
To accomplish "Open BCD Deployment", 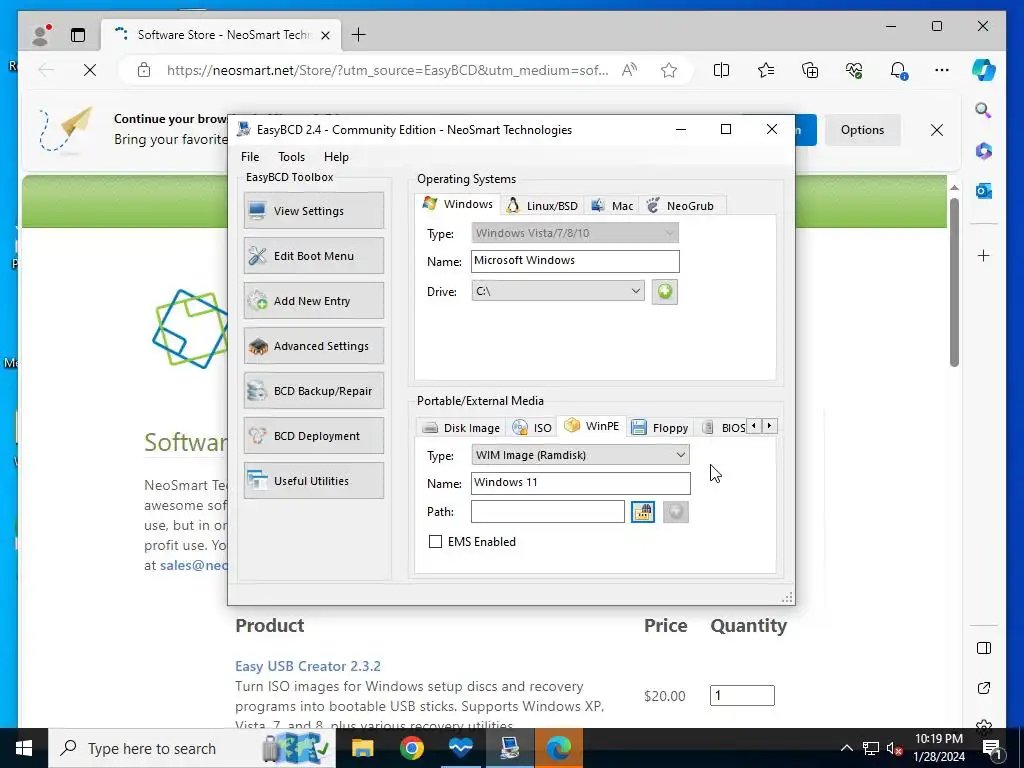I will 313,436.
